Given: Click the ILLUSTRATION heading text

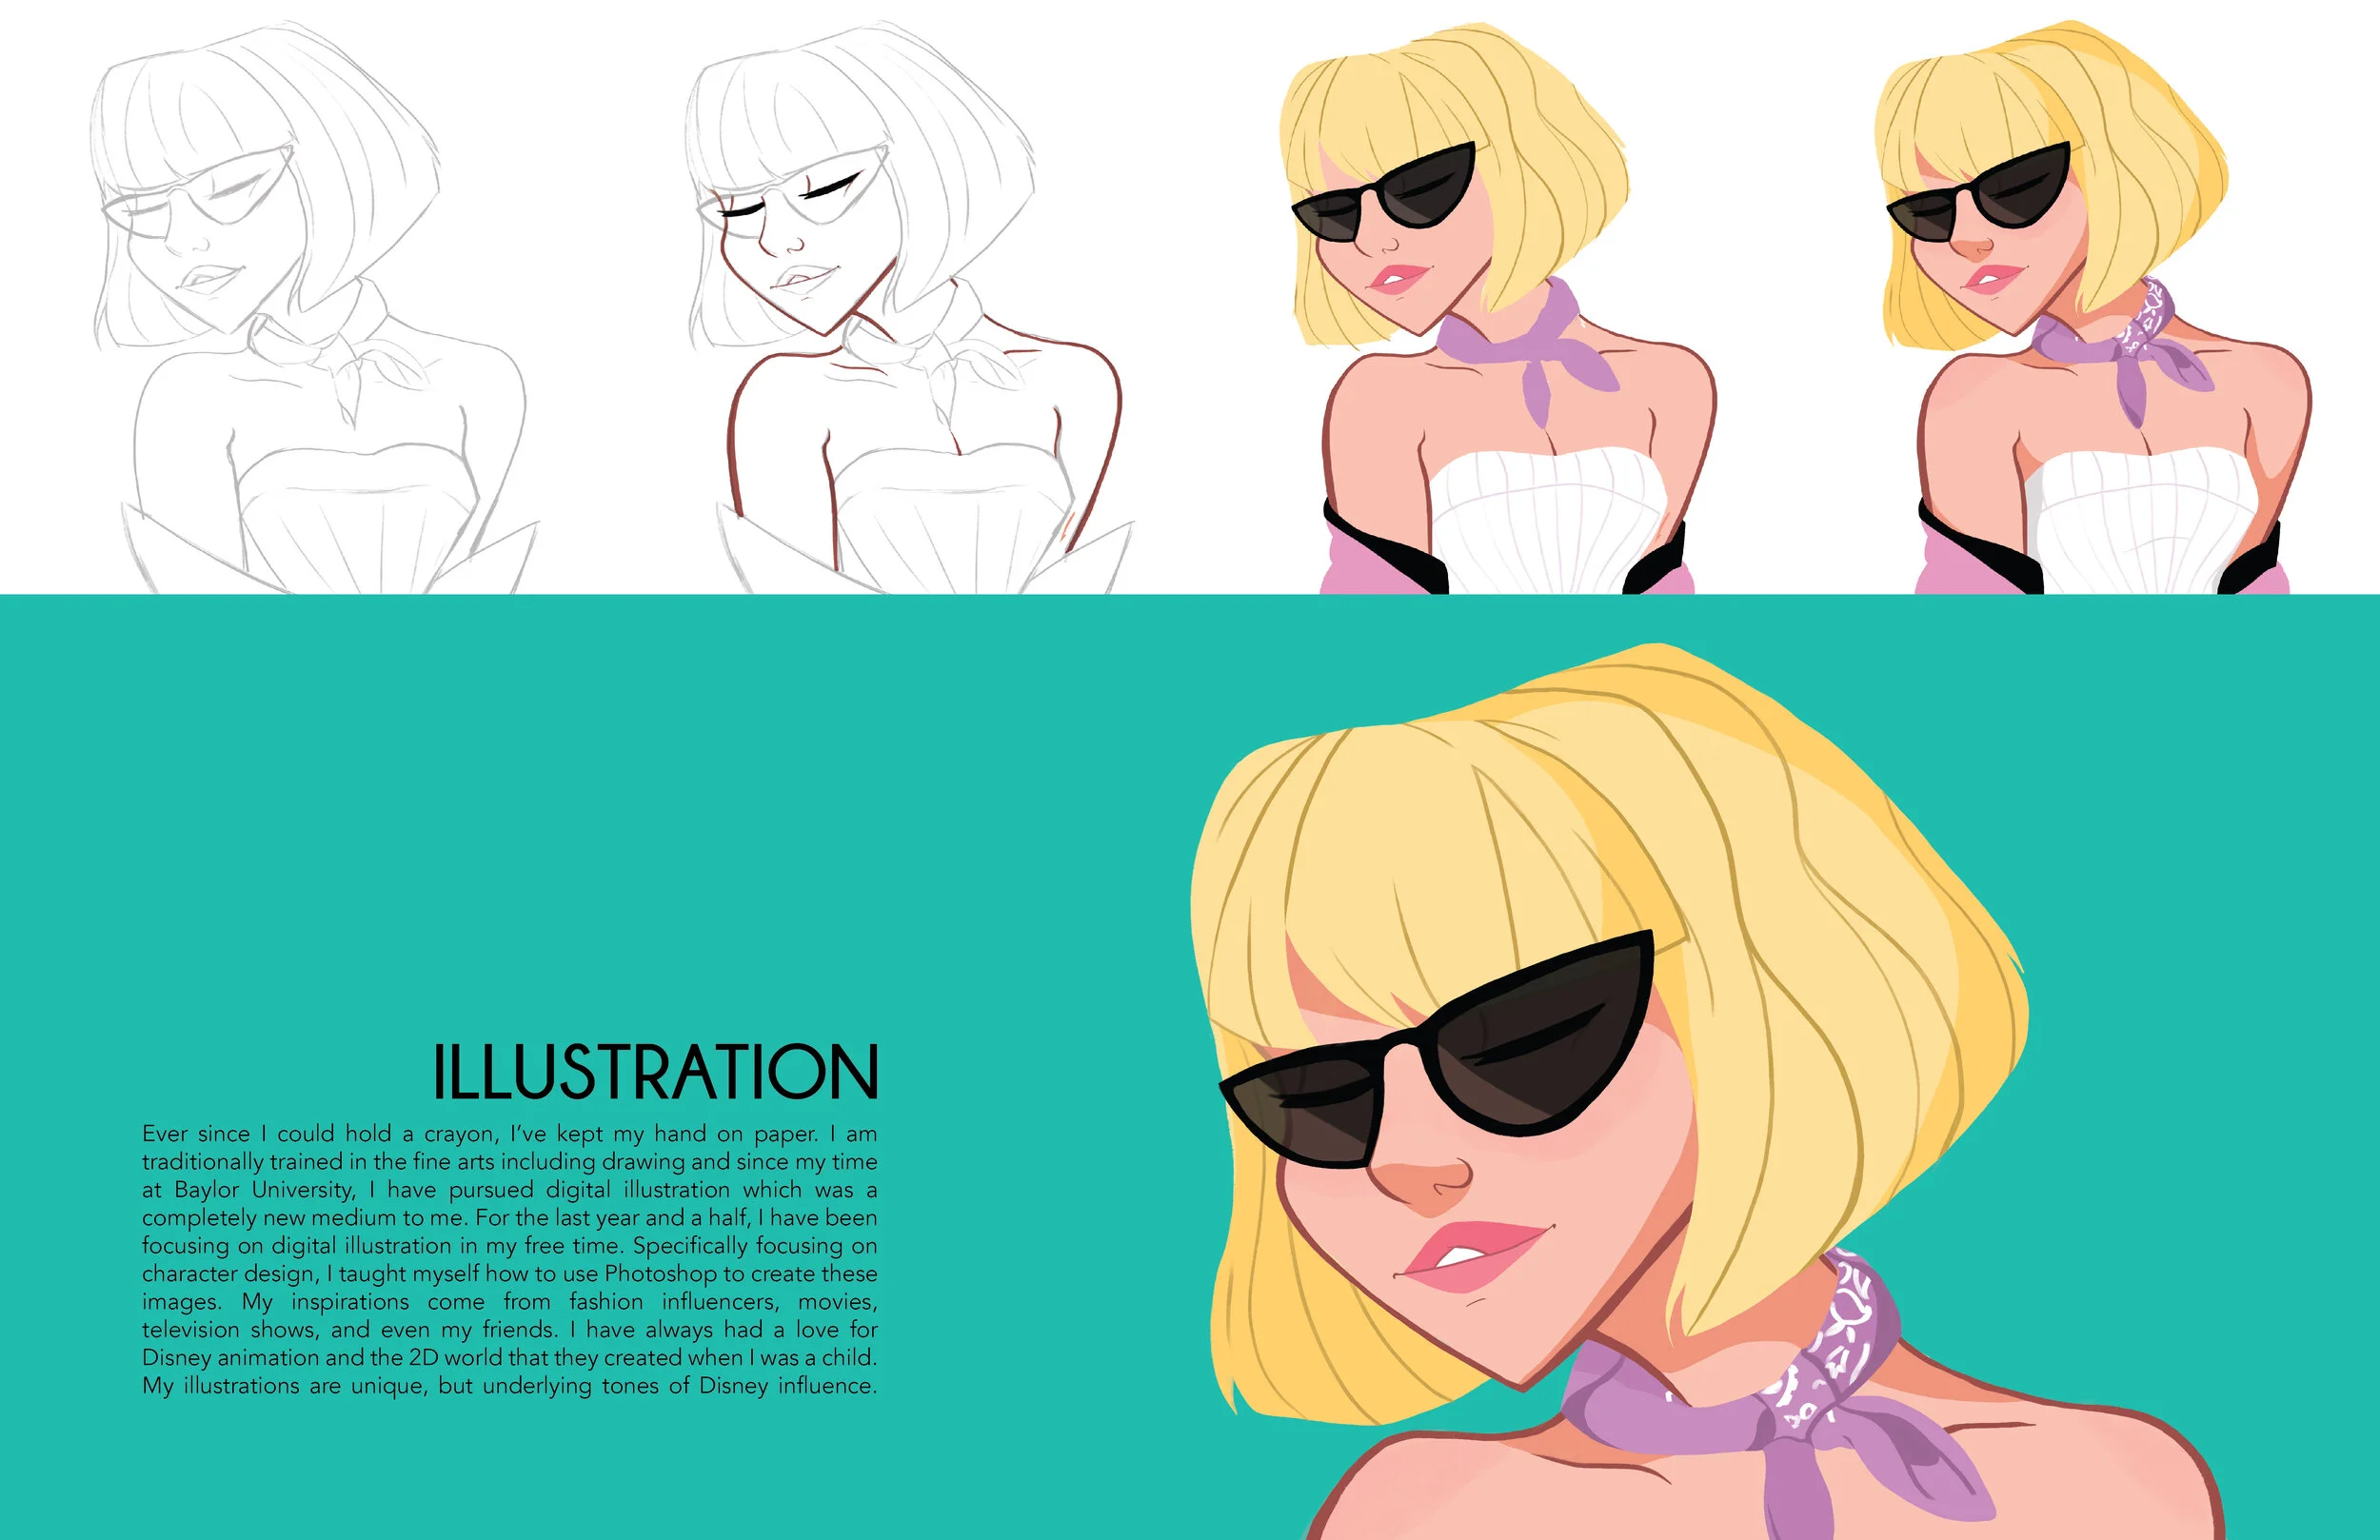Looking at the screenshot, I should [x=655, y=1072].
